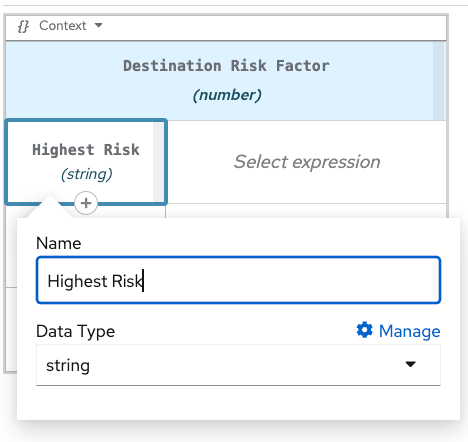
Task: Select the Destination Risk Factor header cell
Action: point(226,81)
